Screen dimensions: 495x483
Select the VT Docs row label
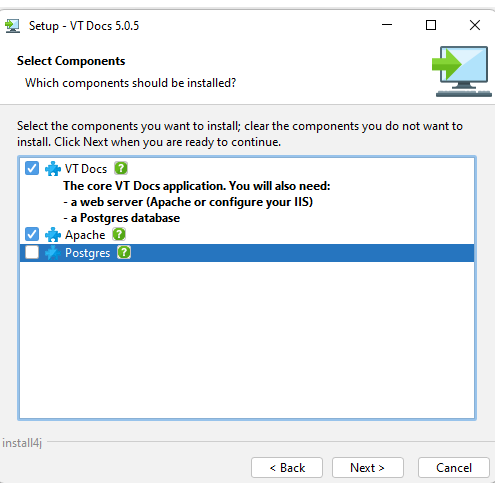click(86, 169)
